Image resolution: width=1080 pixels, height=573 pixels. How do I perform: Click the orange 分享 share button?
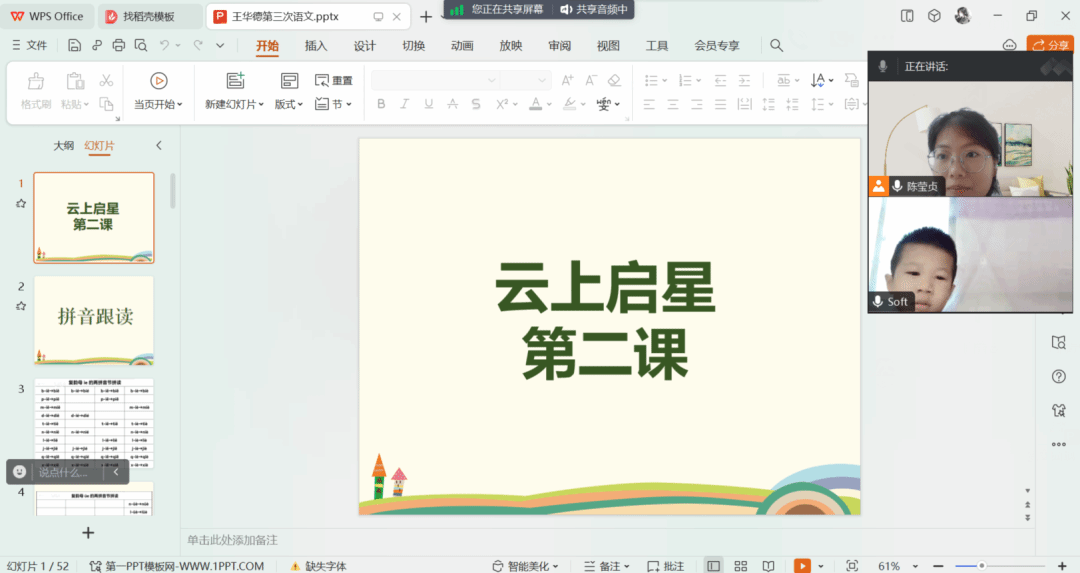point(1051,45)
